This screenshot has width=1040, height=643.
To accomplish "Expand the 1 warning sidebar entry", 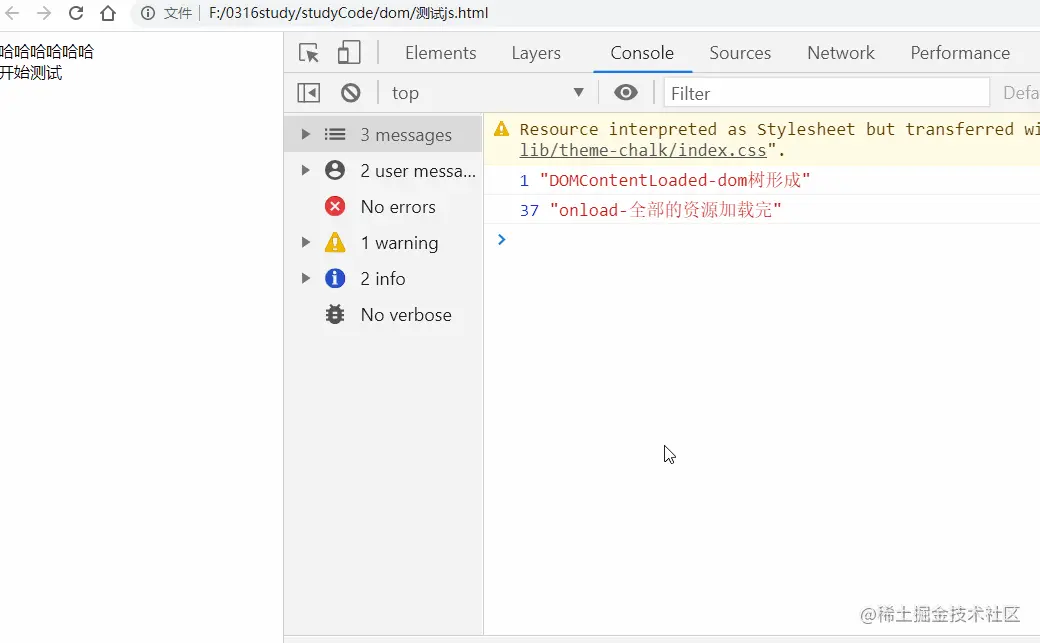I will click(306, 242).
